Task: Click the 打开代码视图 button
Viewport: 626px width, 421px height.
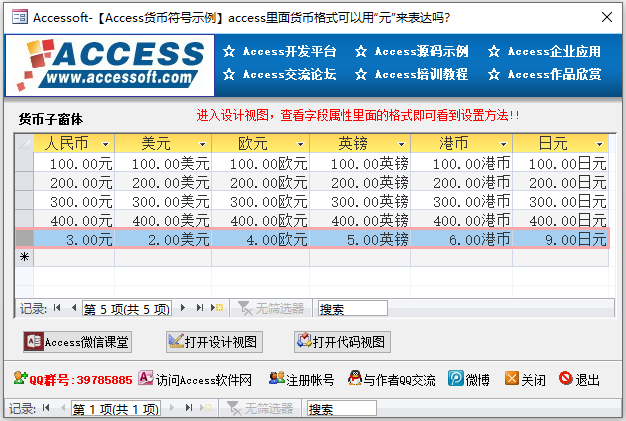Action: [342, 342]
